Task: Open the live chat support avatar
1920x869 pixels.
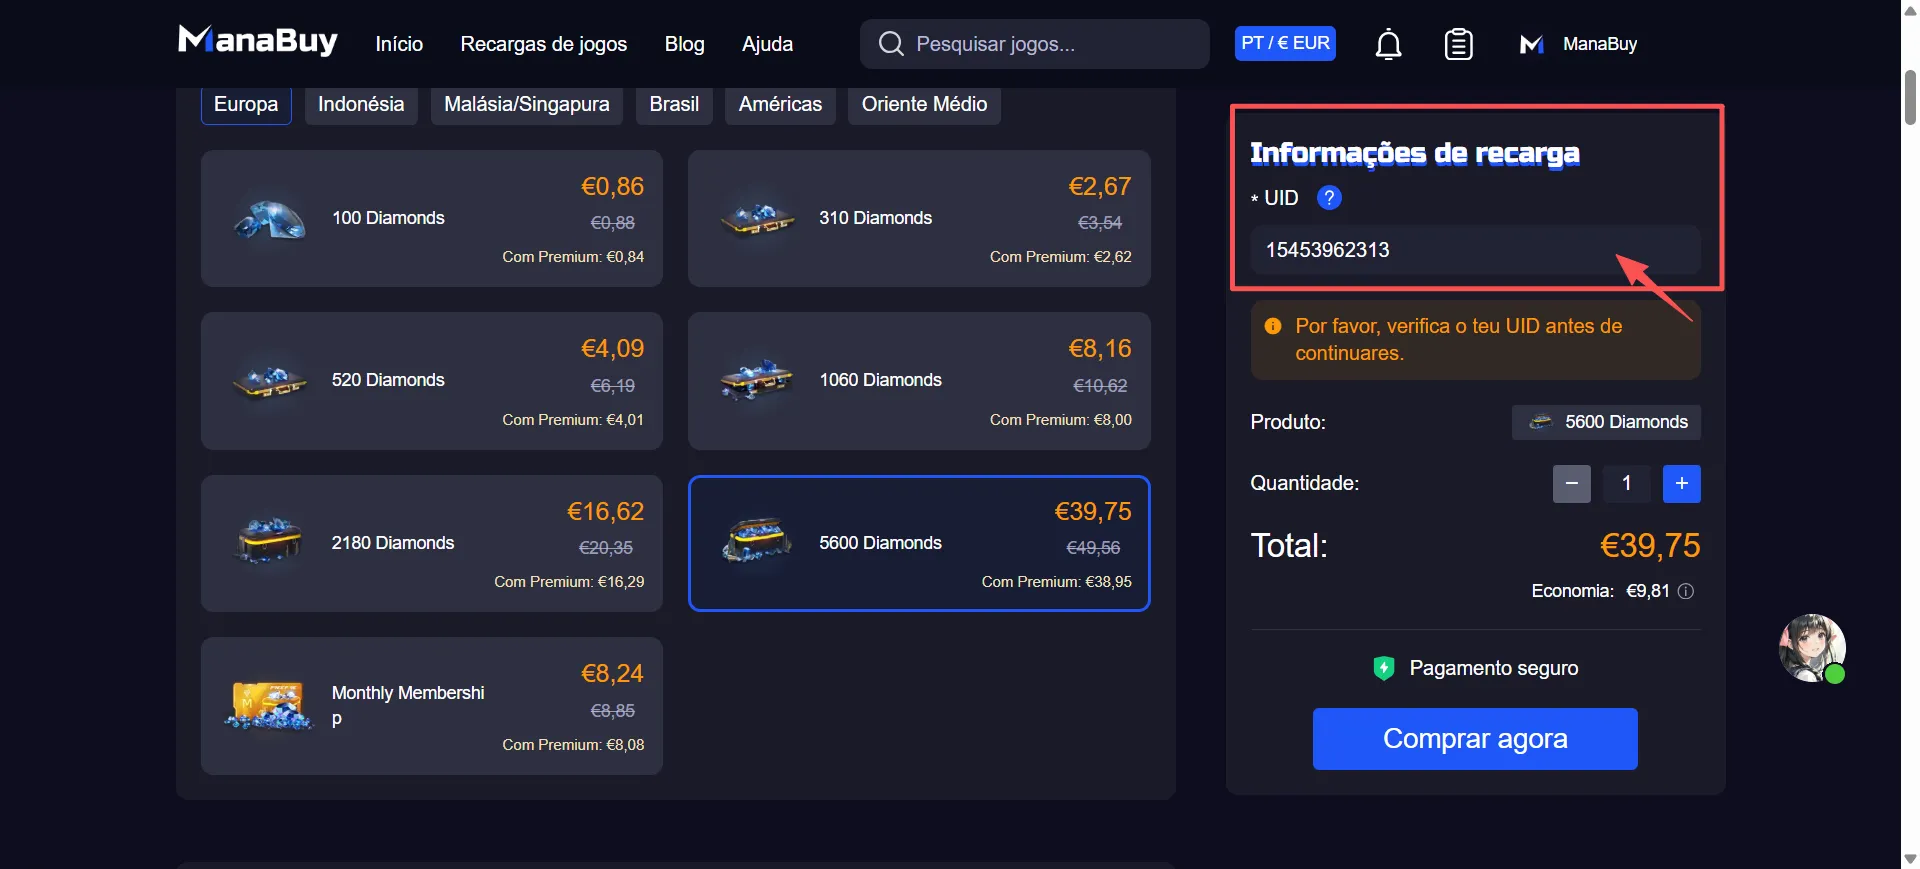Action: click(1811, 648)
